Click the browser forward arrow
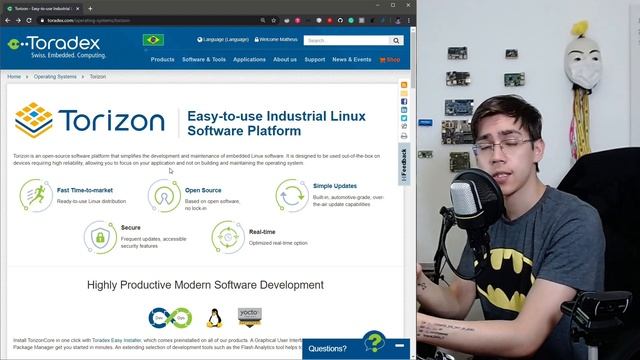Screen dimensions: 640x360 point(18,20)
